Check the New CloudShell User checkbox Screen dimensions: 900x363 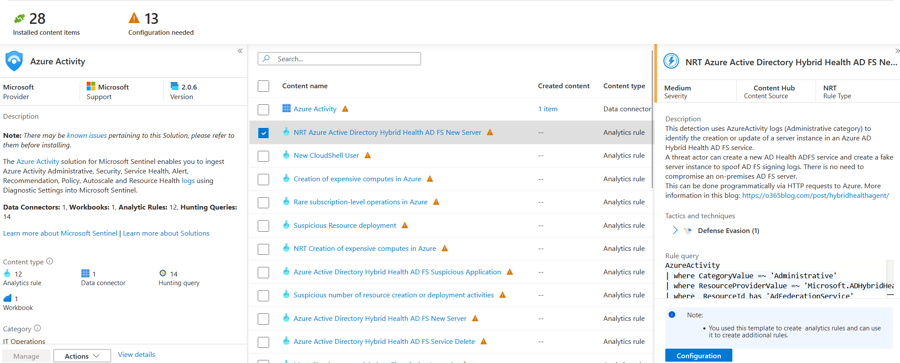click(x=263, y=156)
